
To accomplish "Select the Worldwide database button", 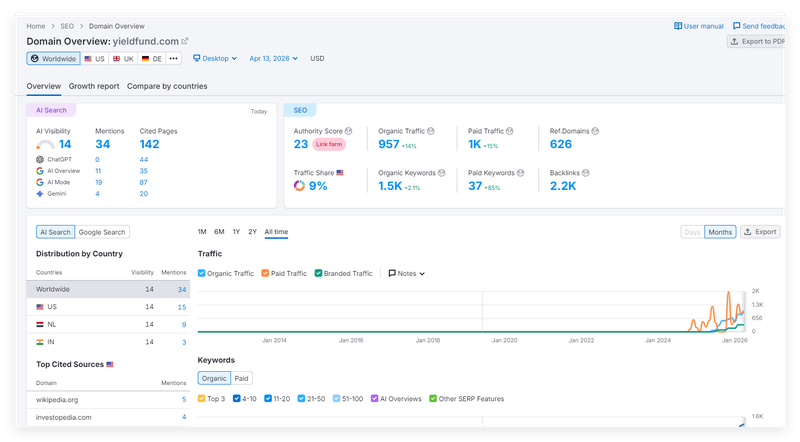I will tap(54, 59).
